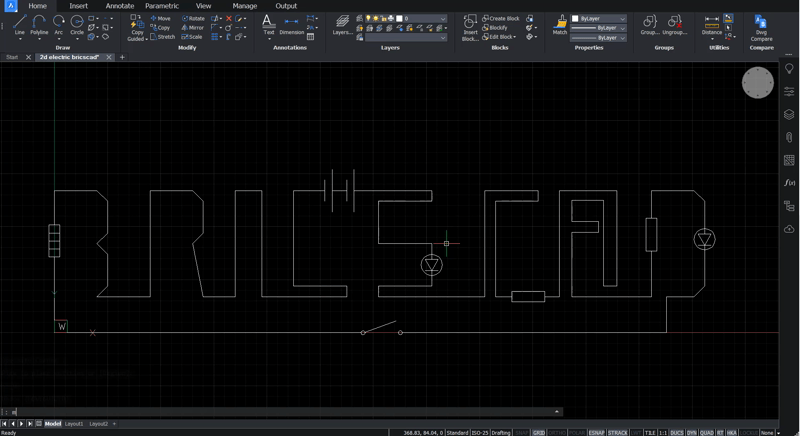Switch to the Layout1 tab

click(74, 424)
